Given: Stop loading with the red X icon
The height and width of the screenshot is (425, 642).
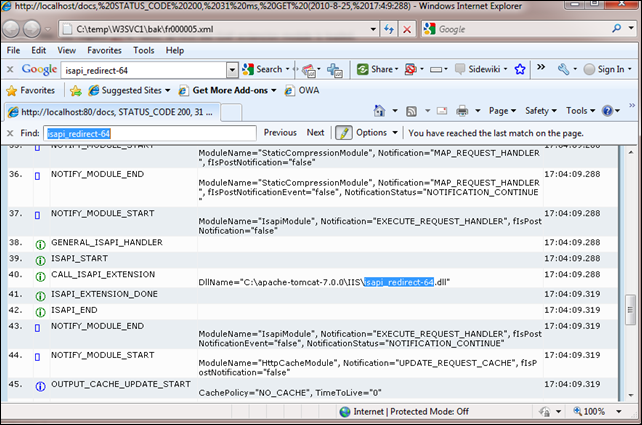Looking at the screenshot, I should [x=407, y=29].
